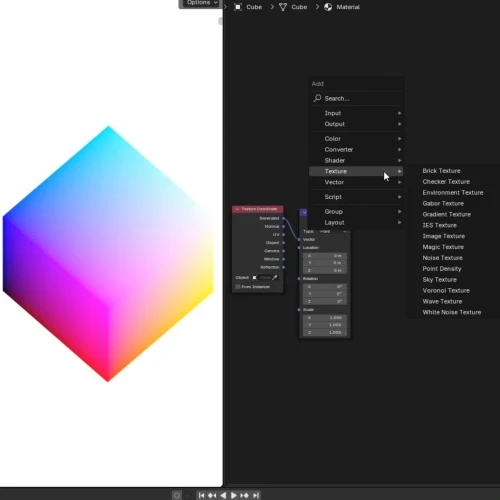Viewport: 500px width, 500px height.
Task: Click the Scale Z value field
Action: [x=325, y=332]
